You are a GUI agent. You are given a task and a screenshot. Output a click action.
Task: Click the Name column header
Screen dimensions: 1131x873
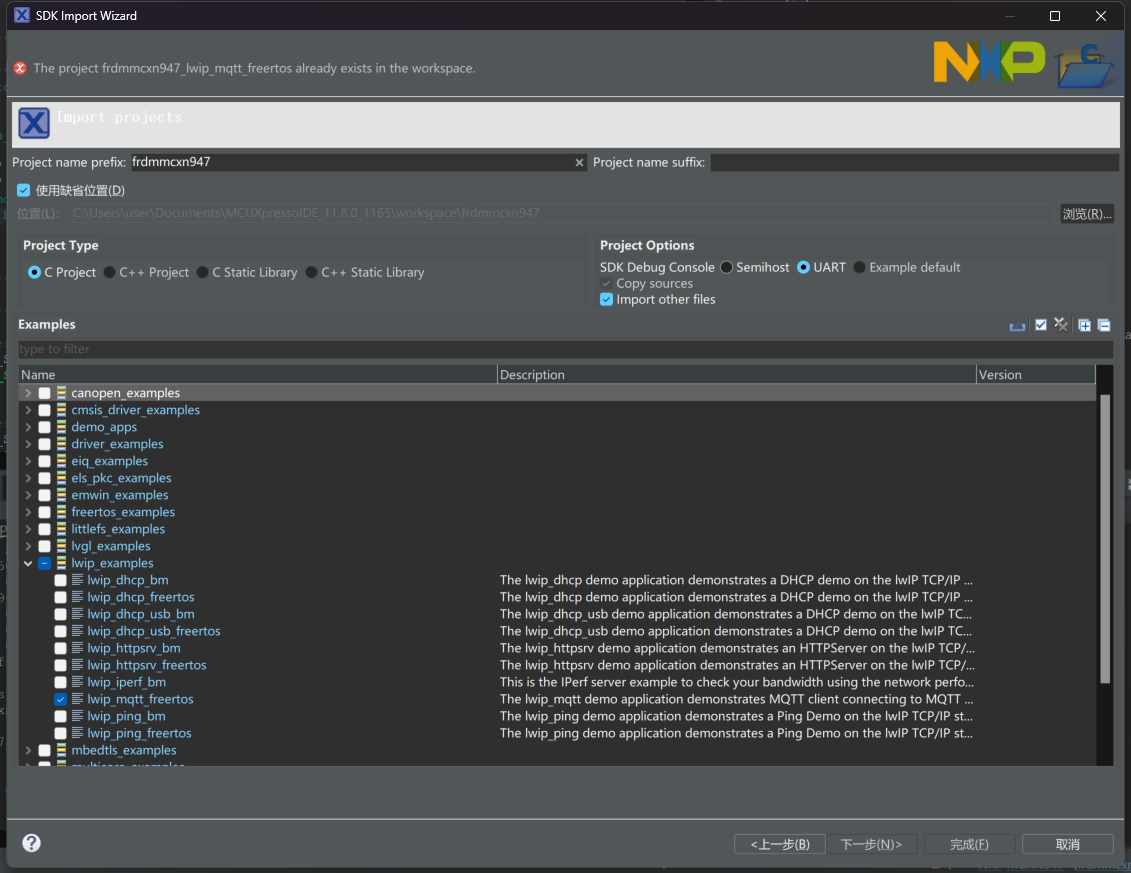click(x=258, y=374)
